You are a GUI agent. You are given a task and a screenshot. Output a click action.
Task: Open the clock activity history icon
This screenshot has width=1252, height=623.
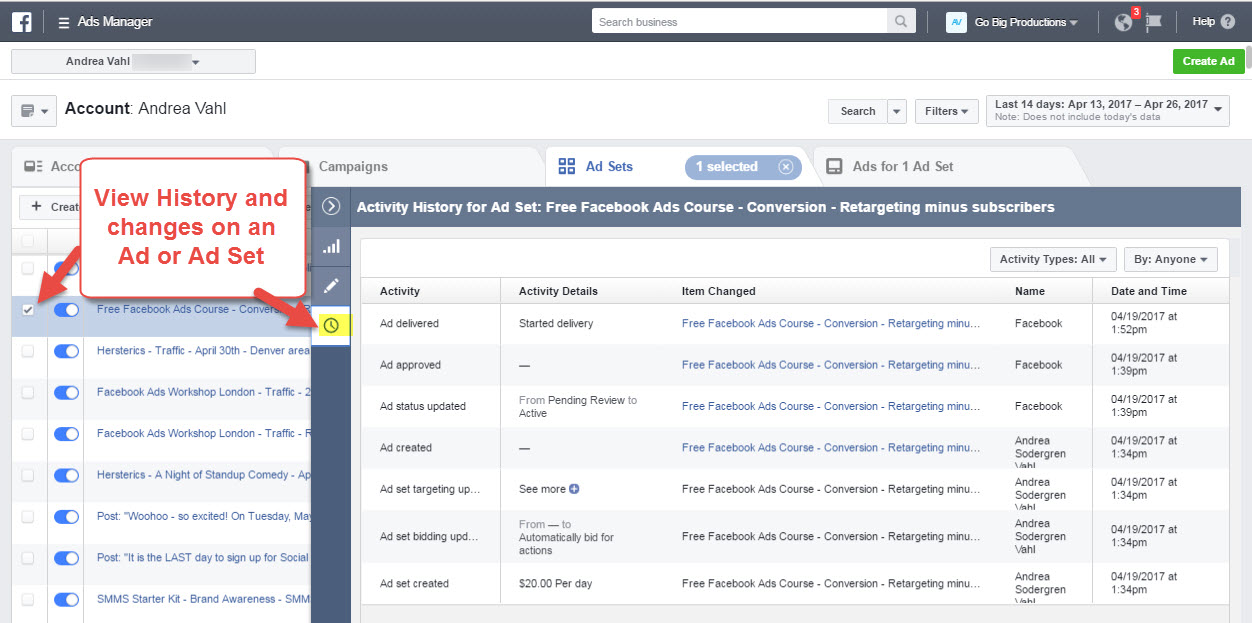[x=331, y=325]
